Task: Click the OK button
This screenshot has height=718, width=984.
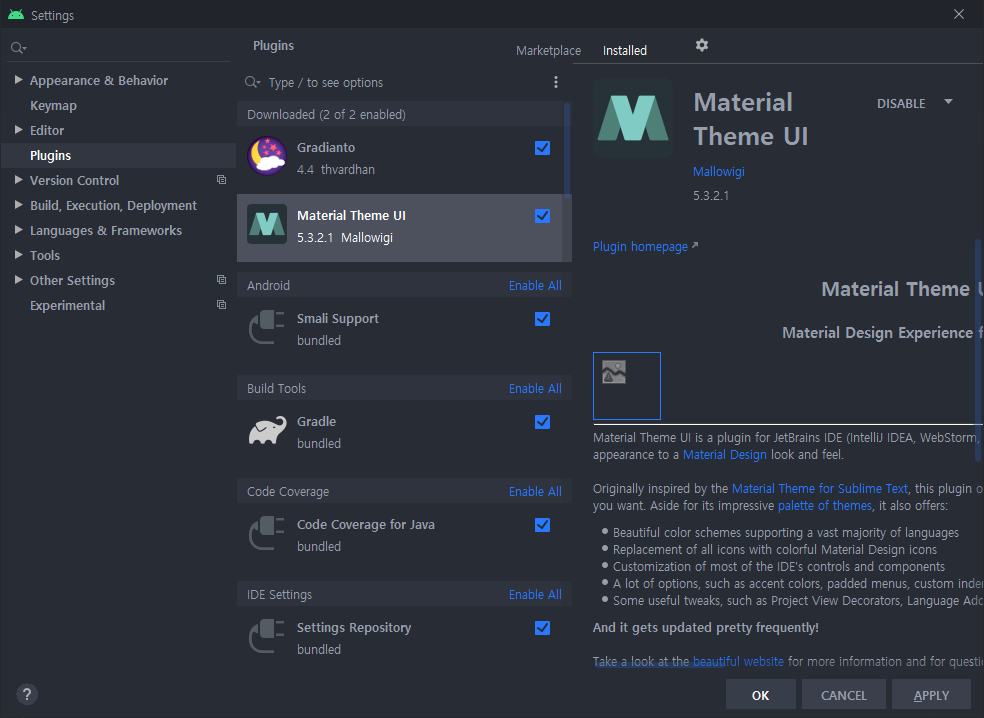Action: click(x=761, y=695)
